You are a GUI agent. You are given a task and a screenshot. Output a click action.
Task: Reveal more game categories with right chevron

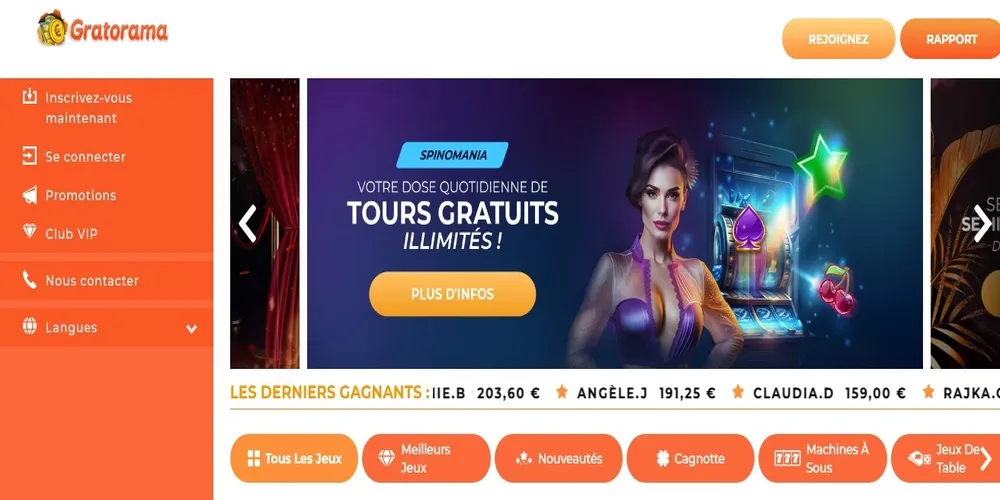986,458
